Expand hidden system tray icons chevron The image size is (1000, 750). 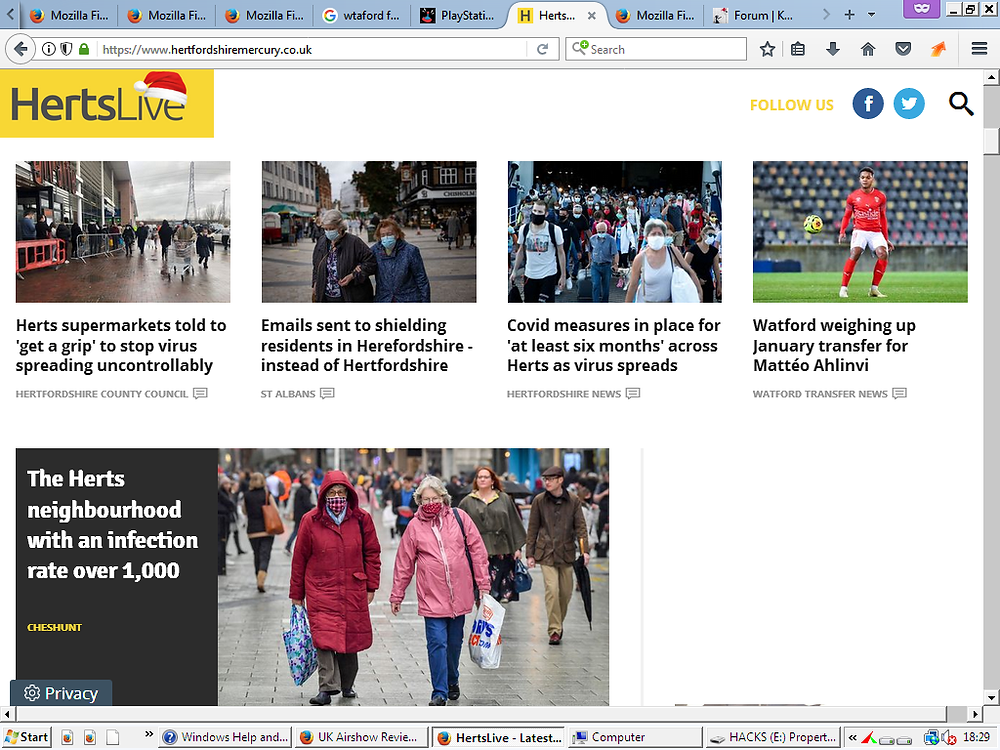point(852,737)
